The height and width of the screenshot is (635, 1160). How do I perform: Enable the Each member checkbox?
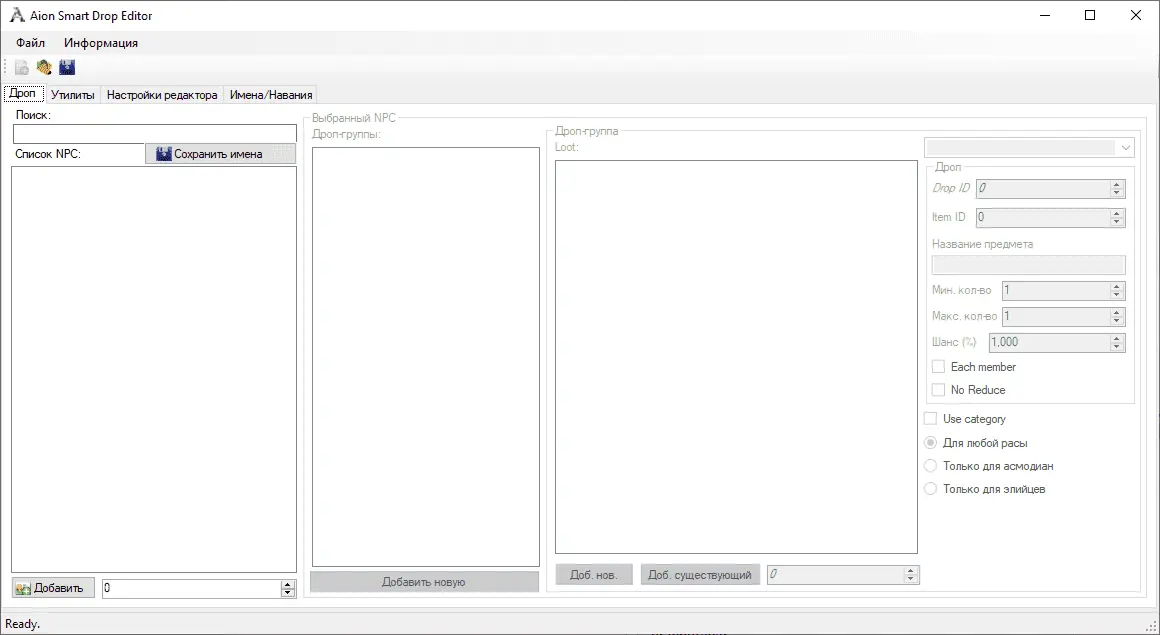938,367
